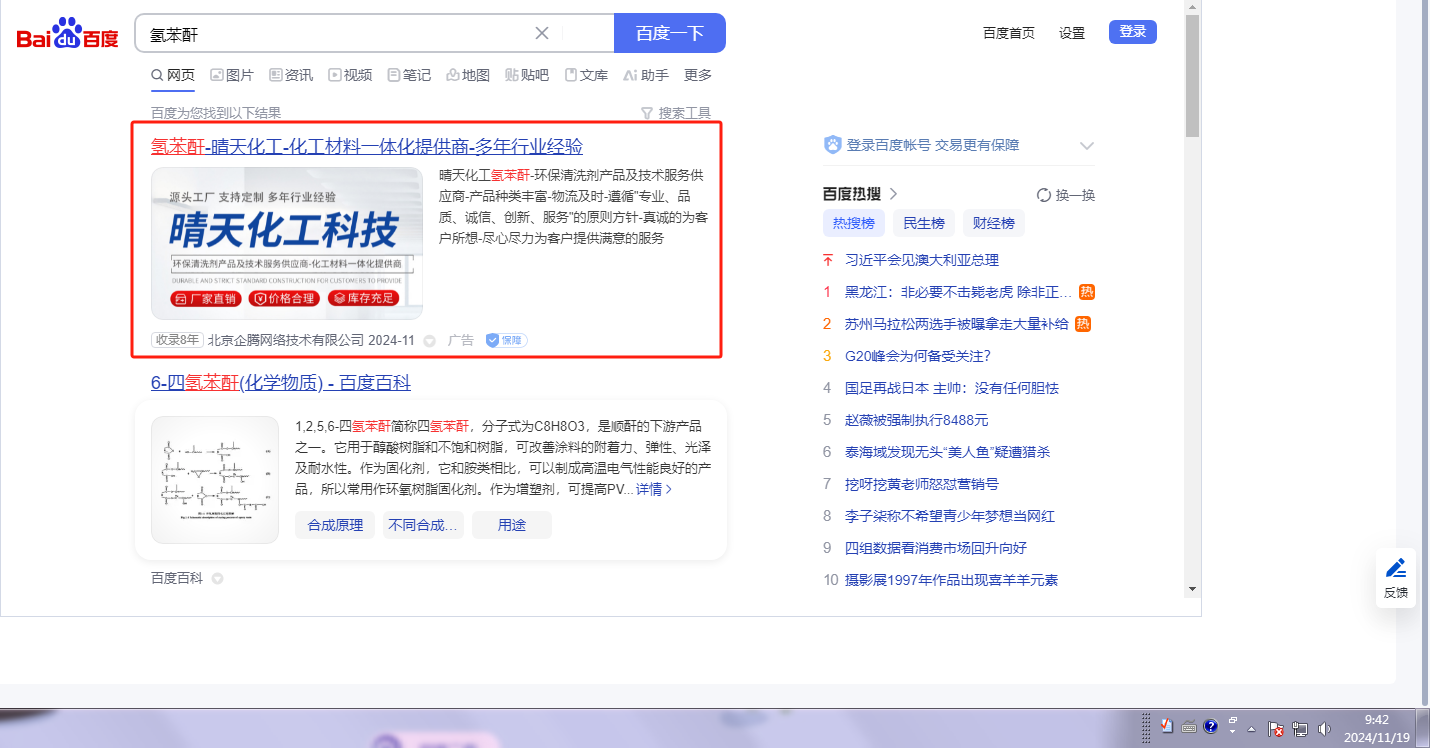Switch to the 文库 tab
The image size is (1430, 748).
coord(586,75)
